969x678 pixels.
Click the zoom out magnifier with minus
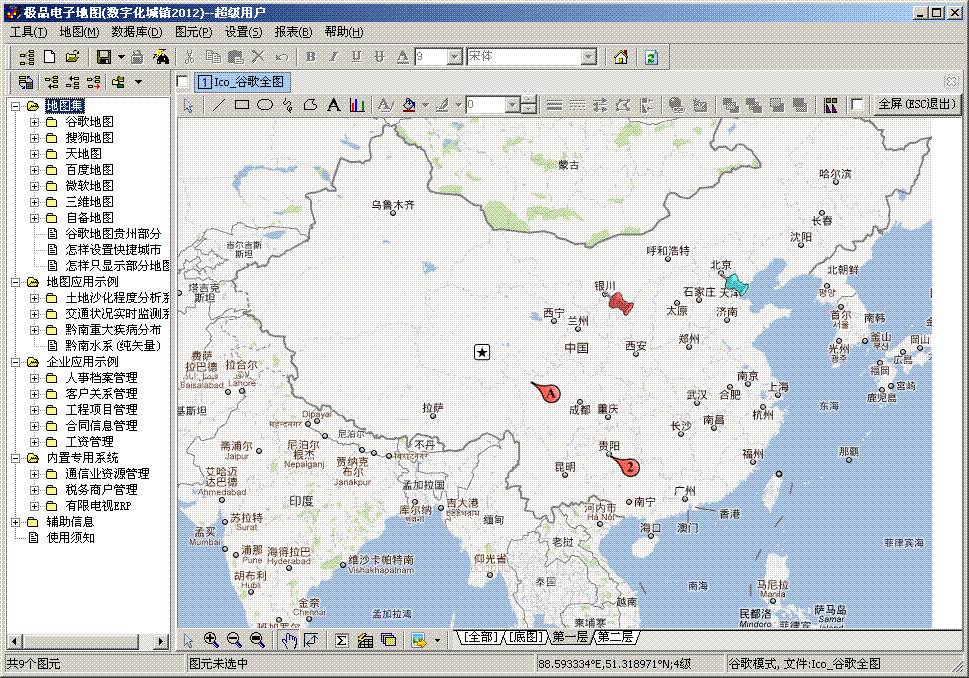tap(234, 640)
